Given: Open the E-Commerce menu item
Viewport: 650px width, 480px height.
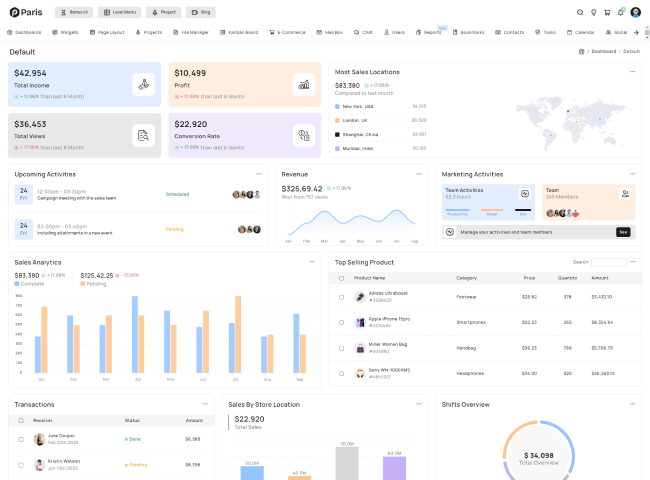Looking at the screenshot, I should point(288,32).
